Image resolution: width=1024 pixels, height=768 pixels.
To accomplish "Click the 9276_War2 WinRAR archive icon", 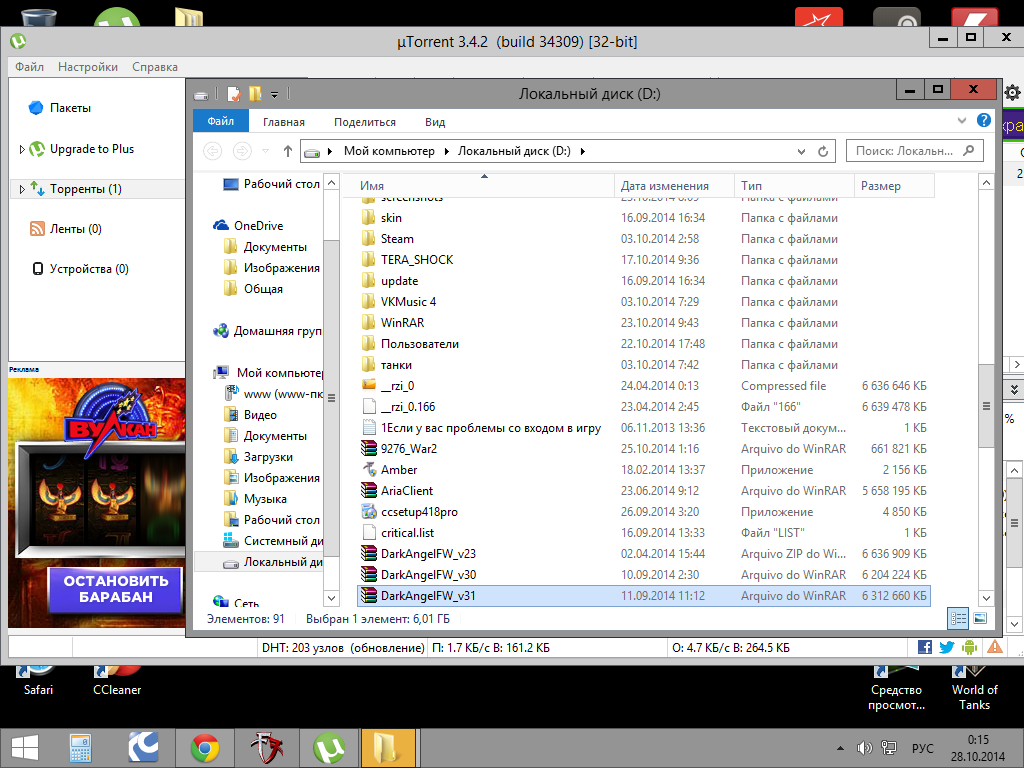I will [x=369, y=449].
